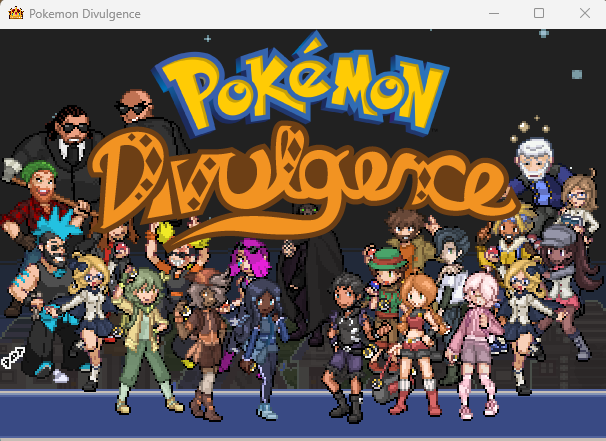The image size is (606, 441).
Task: Click the yellow Pokémon logo on title screen
Action: click(301, 85)
